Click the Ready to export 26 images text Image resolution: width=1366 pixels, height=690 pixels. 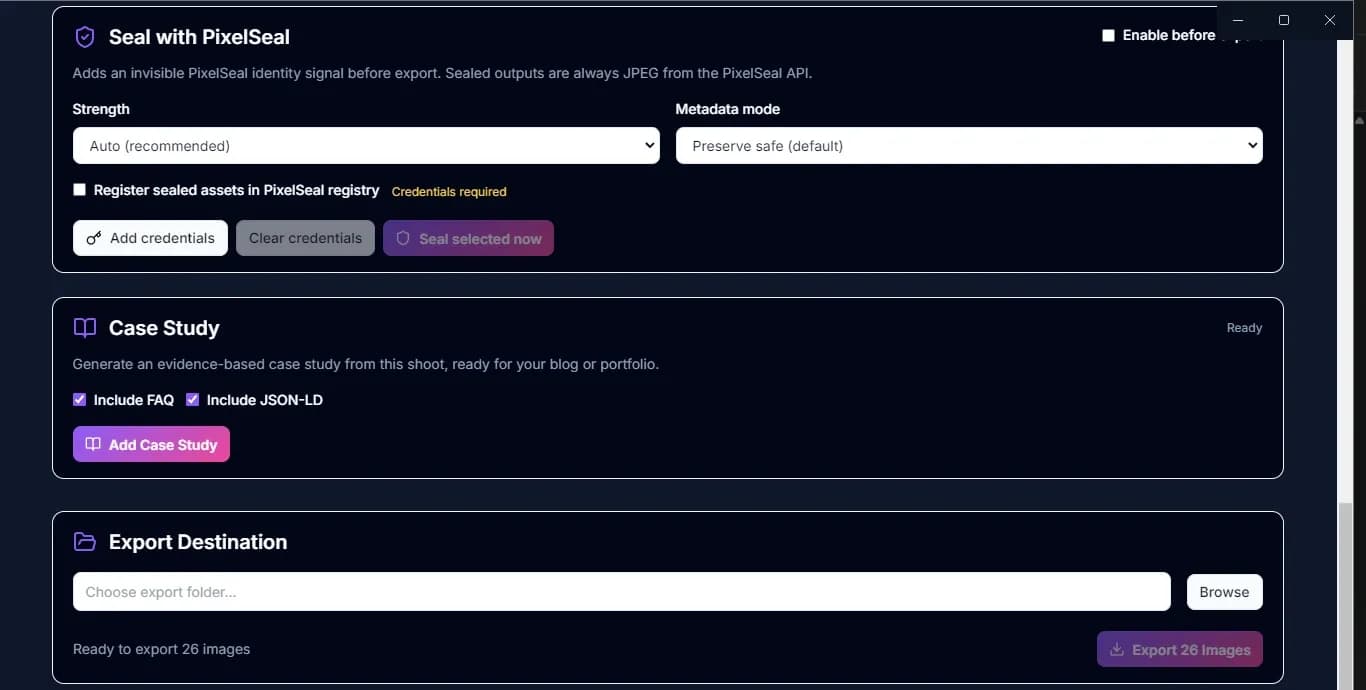pyautogui.click(x=161, y=649)
